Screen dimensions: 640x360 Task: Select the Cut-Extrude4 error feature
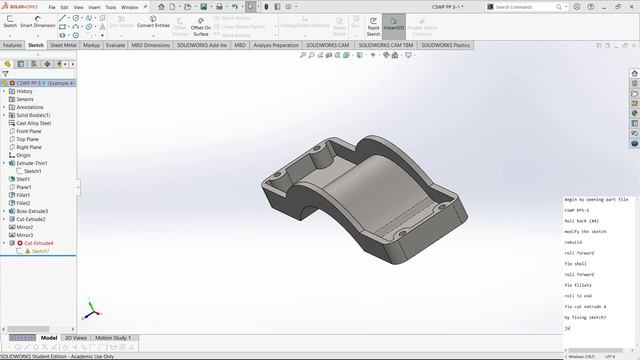[39, 243]
